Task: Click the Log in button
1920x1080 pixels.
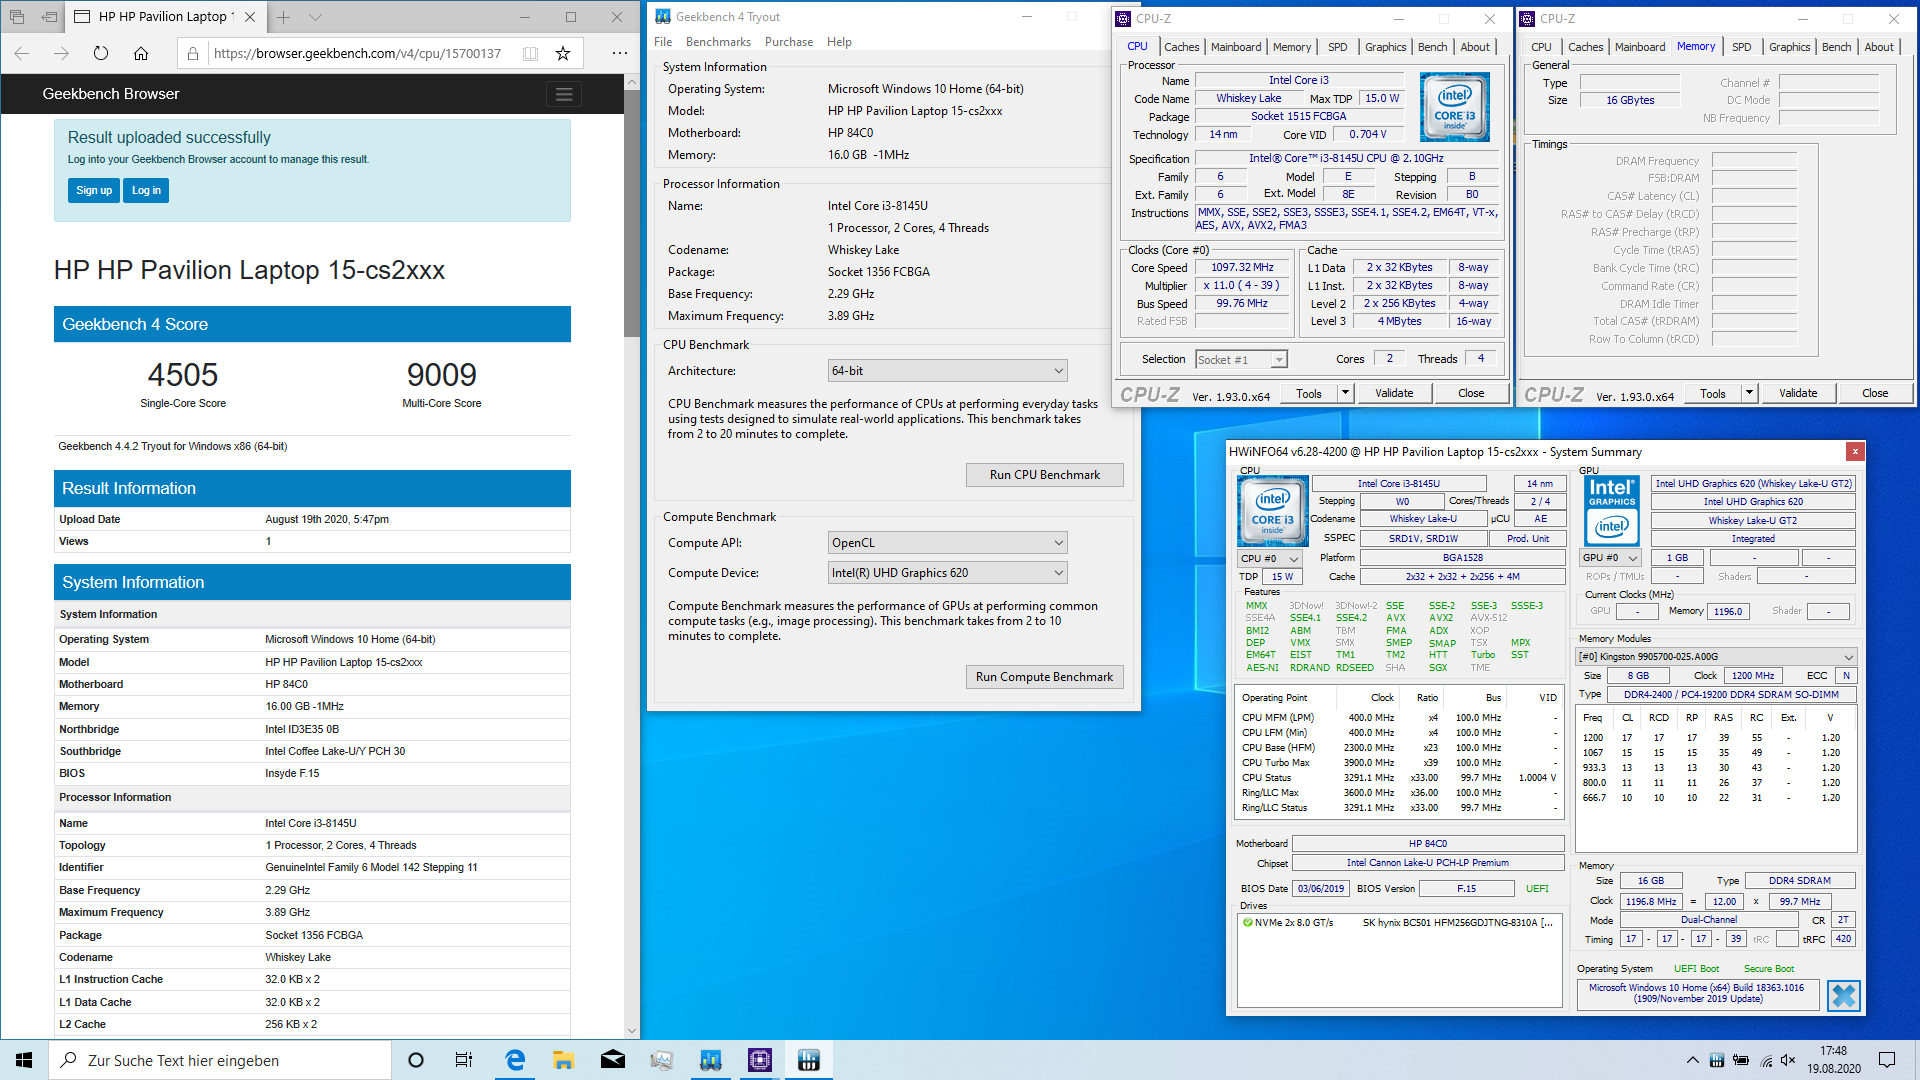Action: click(146, 190)
